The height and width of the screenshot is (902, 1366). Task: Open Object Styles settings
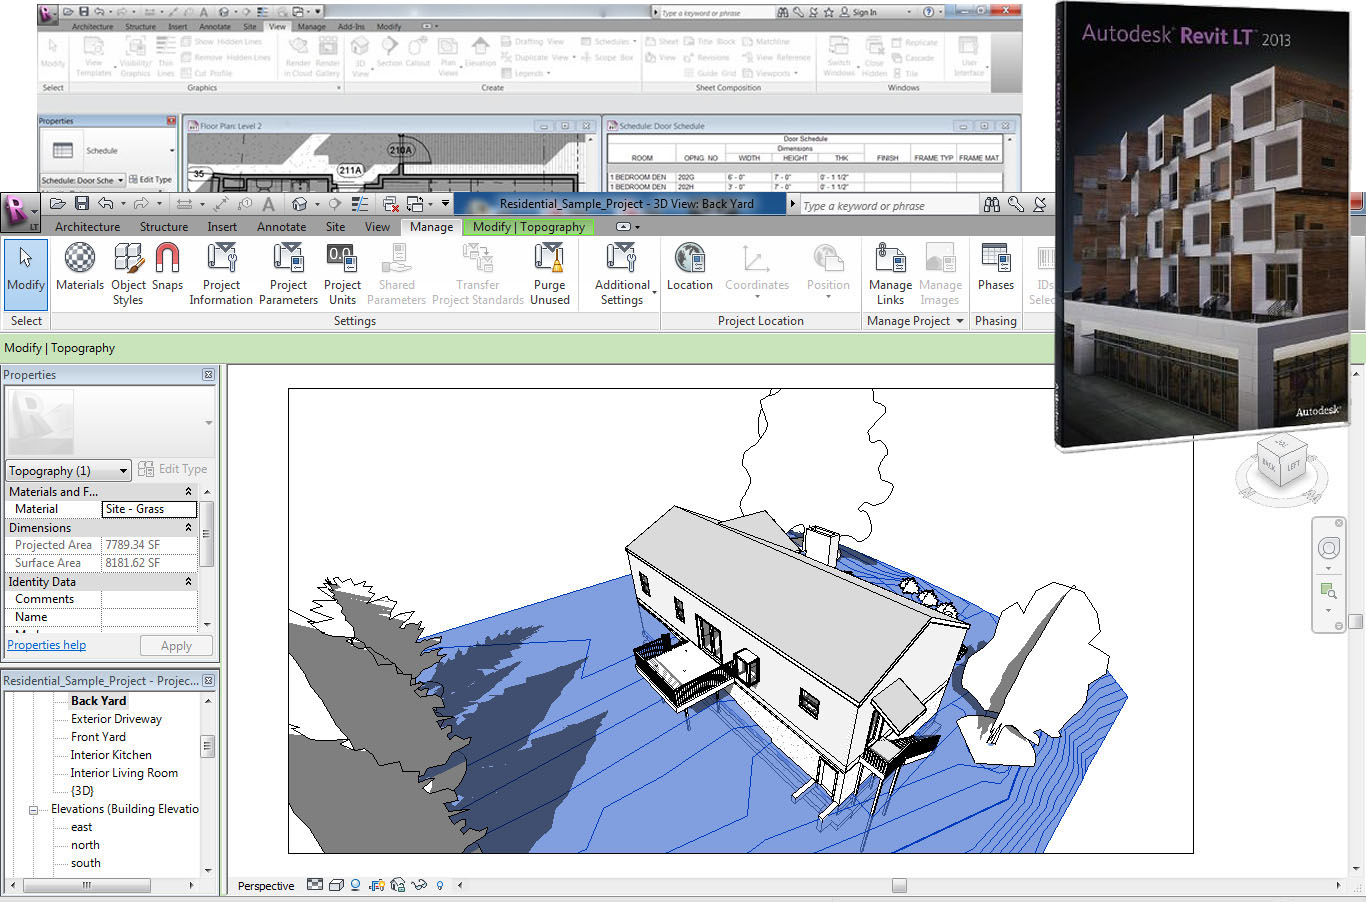click(128, 274)
